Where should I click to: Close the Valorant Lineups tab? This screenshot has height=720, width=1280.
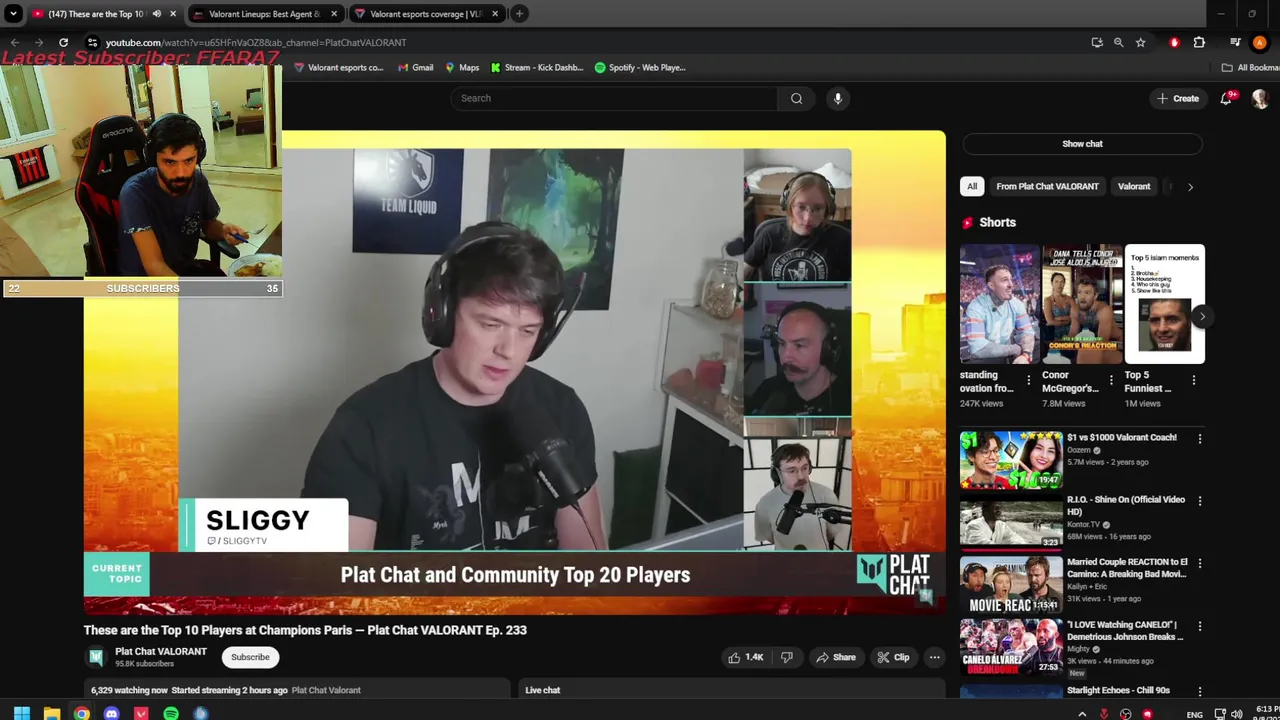tap(334, 14)
